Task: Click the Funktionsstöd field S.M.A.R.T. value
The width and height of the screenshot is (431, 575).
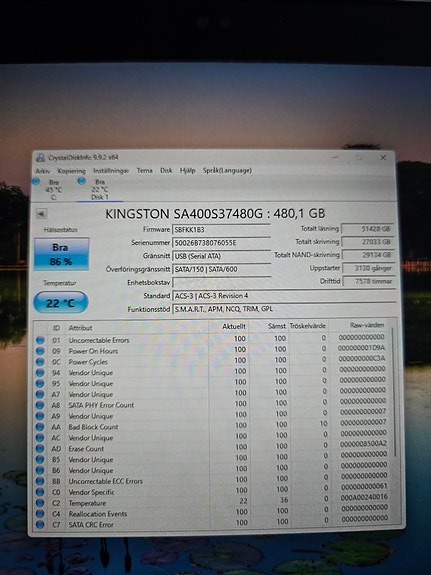Action: pyautogui.click(x=284, y=309)
